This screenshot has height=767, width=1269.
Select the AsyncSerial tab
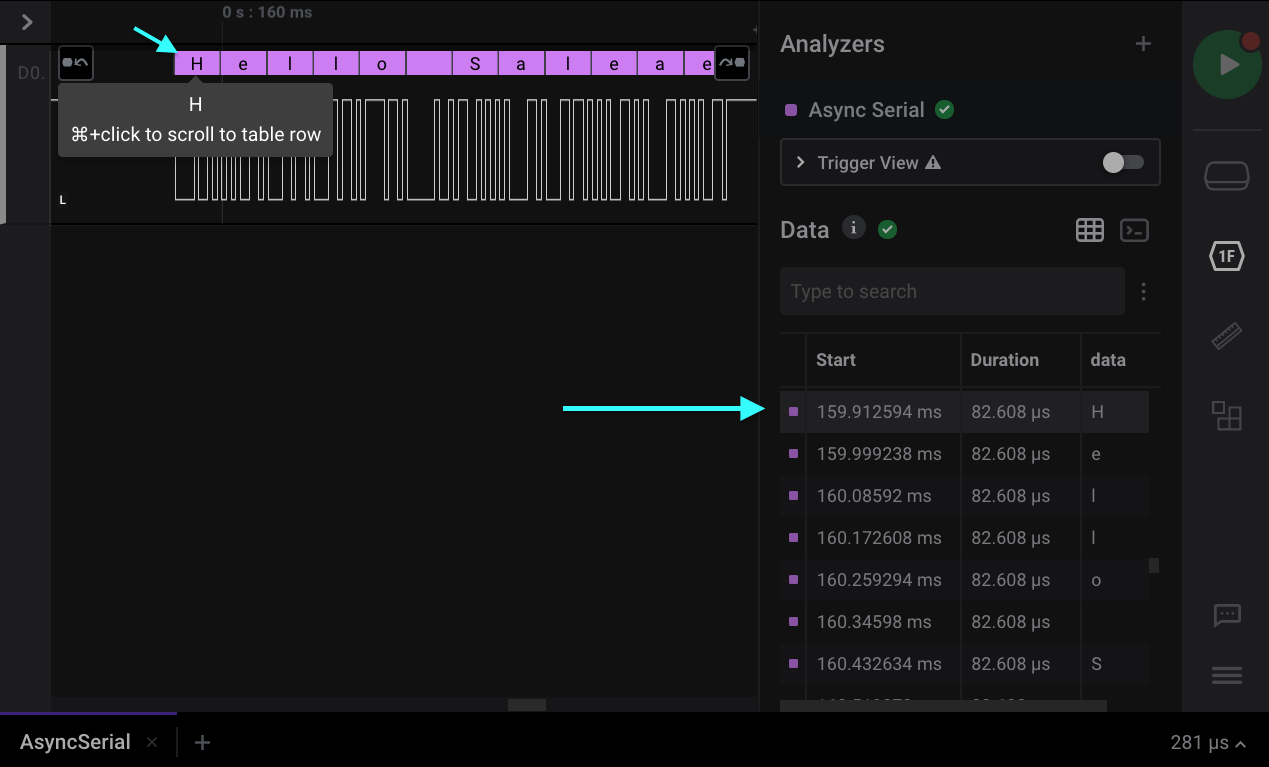coord(75,742)
